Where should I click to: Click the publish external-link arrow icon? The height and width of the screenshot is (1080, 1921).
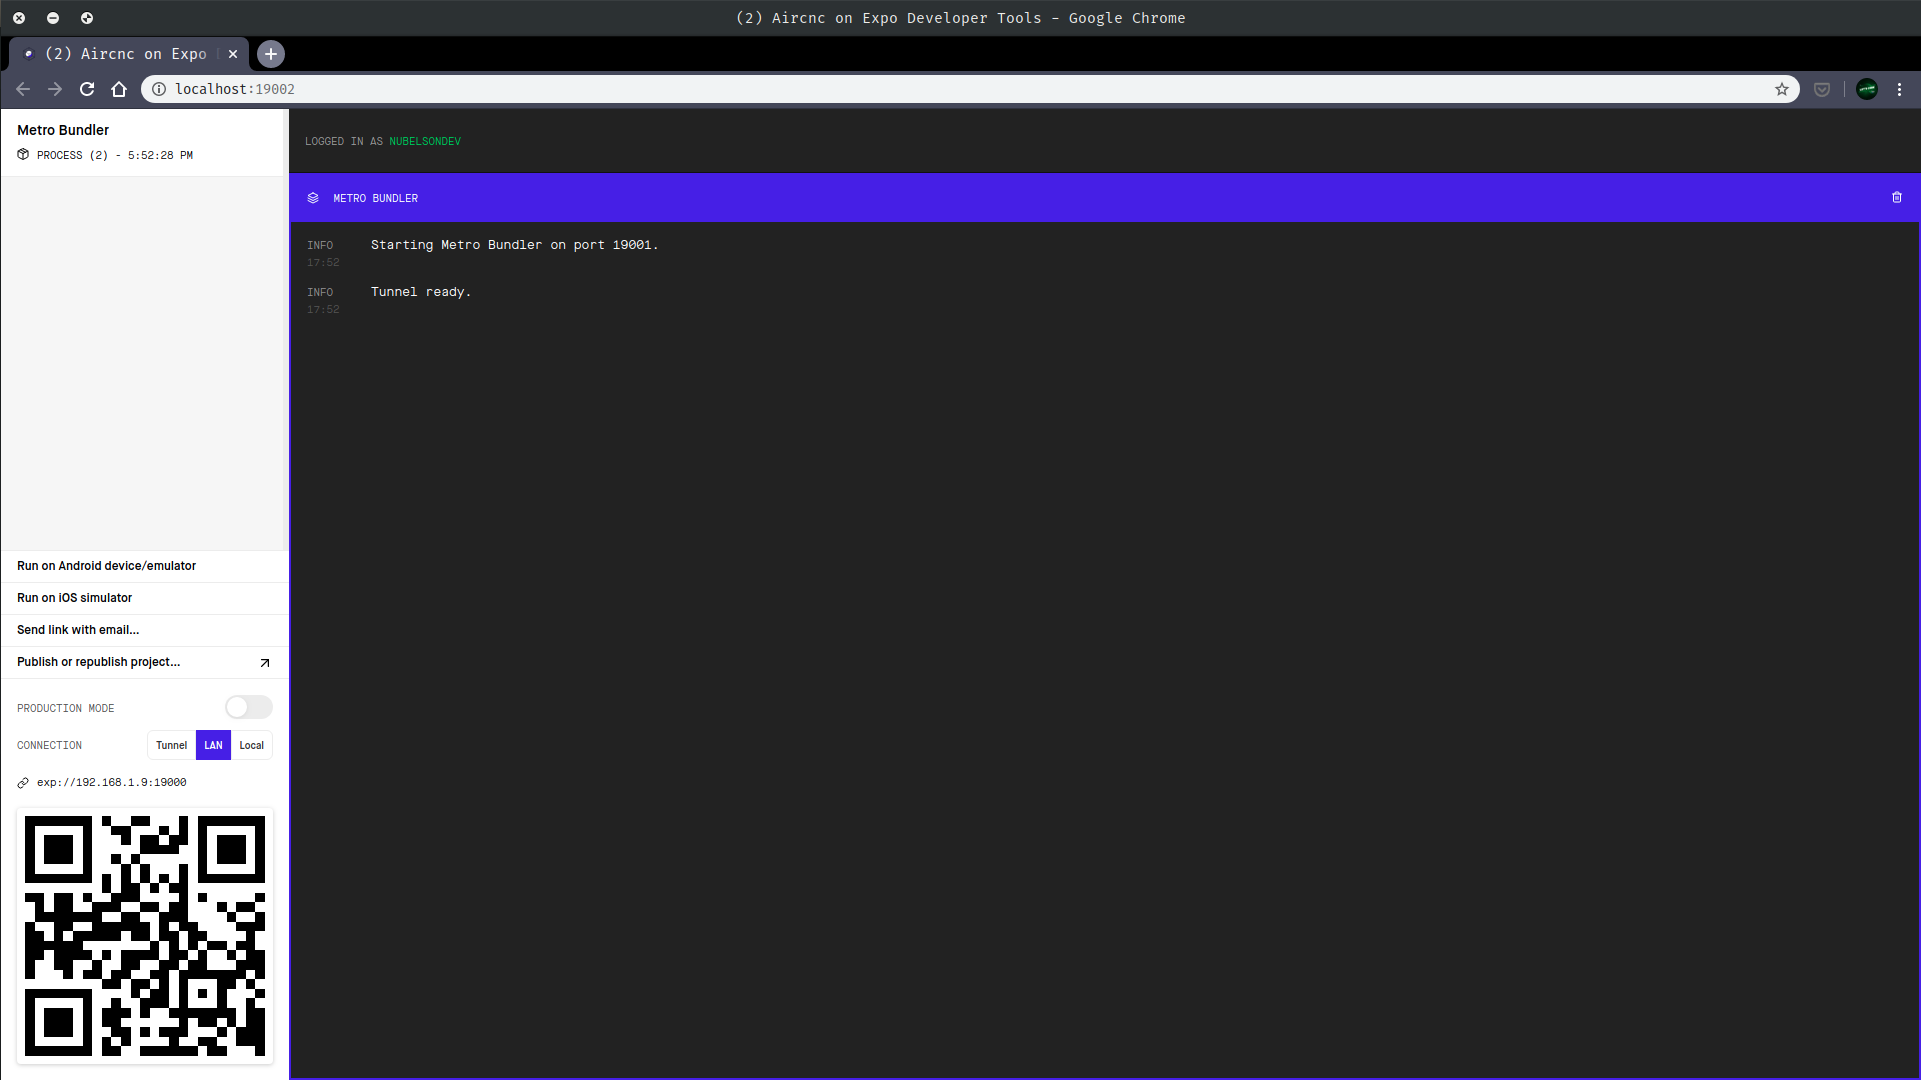265,663
